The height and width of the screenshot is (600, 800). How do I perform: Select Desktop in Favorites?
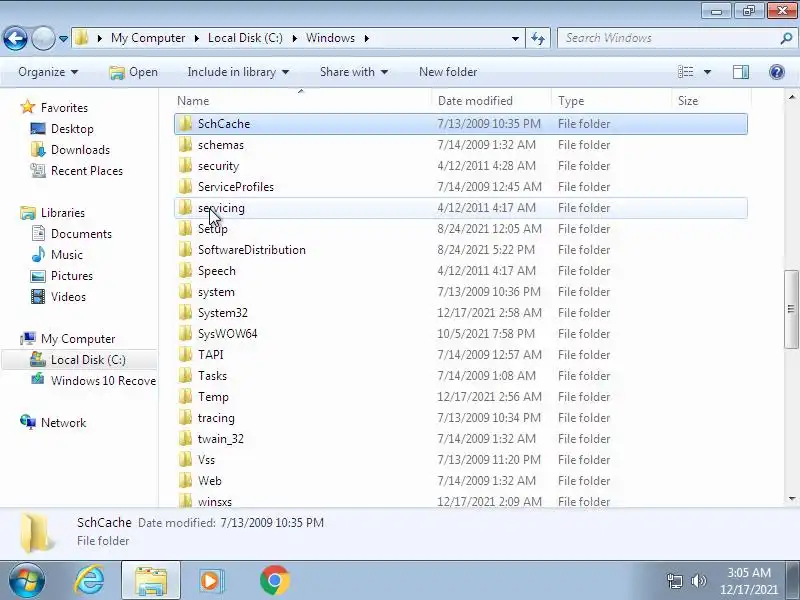coord(72,129)
